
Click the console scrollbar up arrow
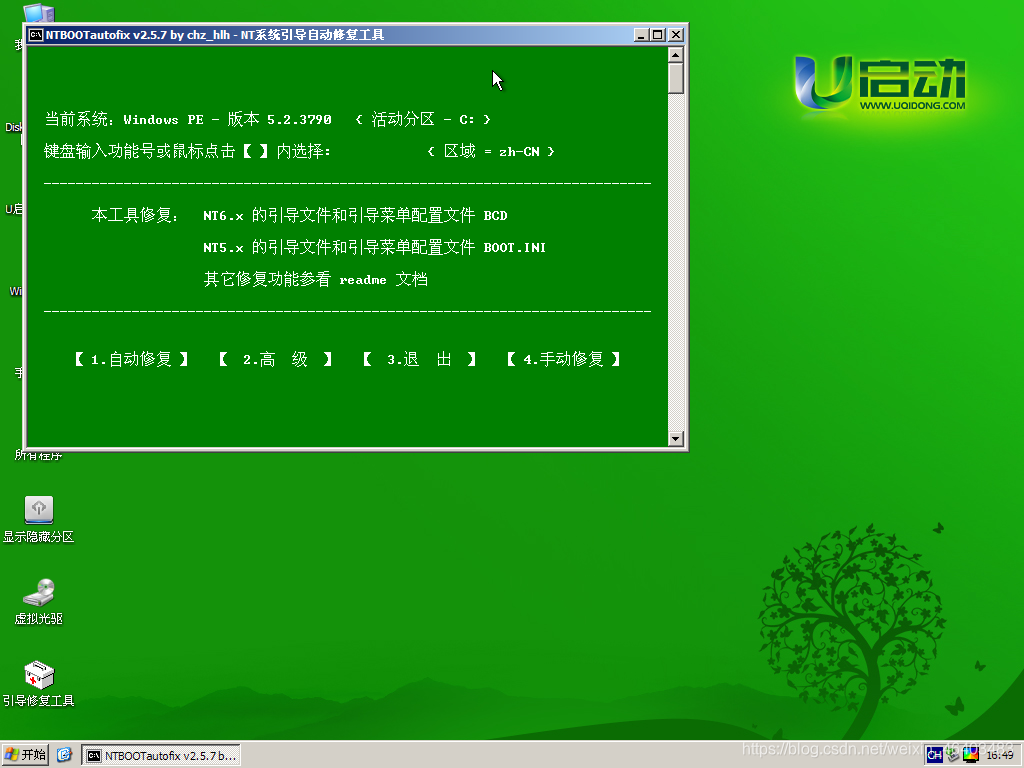[676, 54]
